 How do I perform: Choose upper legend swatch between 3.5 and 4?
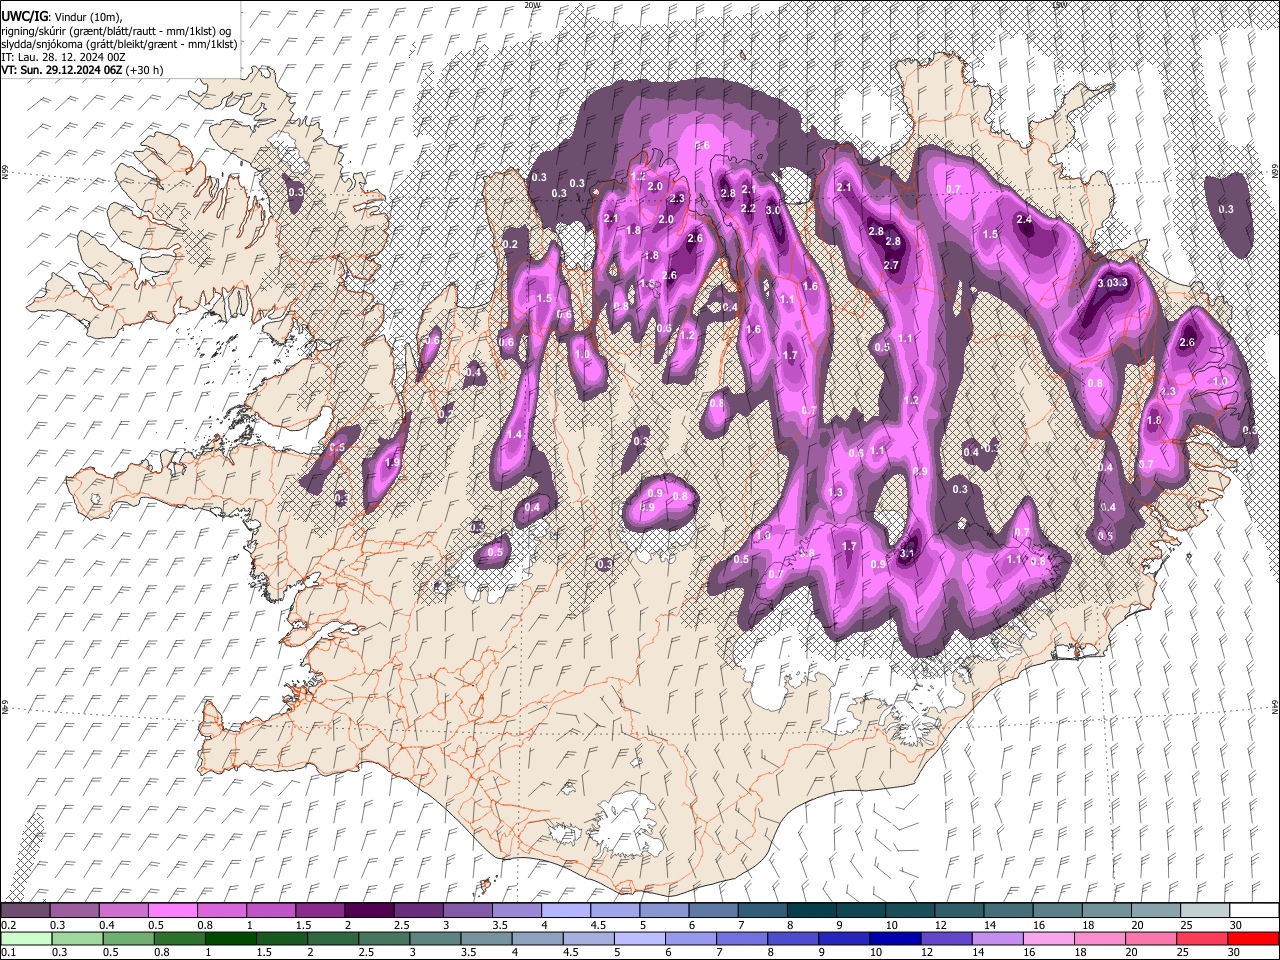tap(515, 910)
